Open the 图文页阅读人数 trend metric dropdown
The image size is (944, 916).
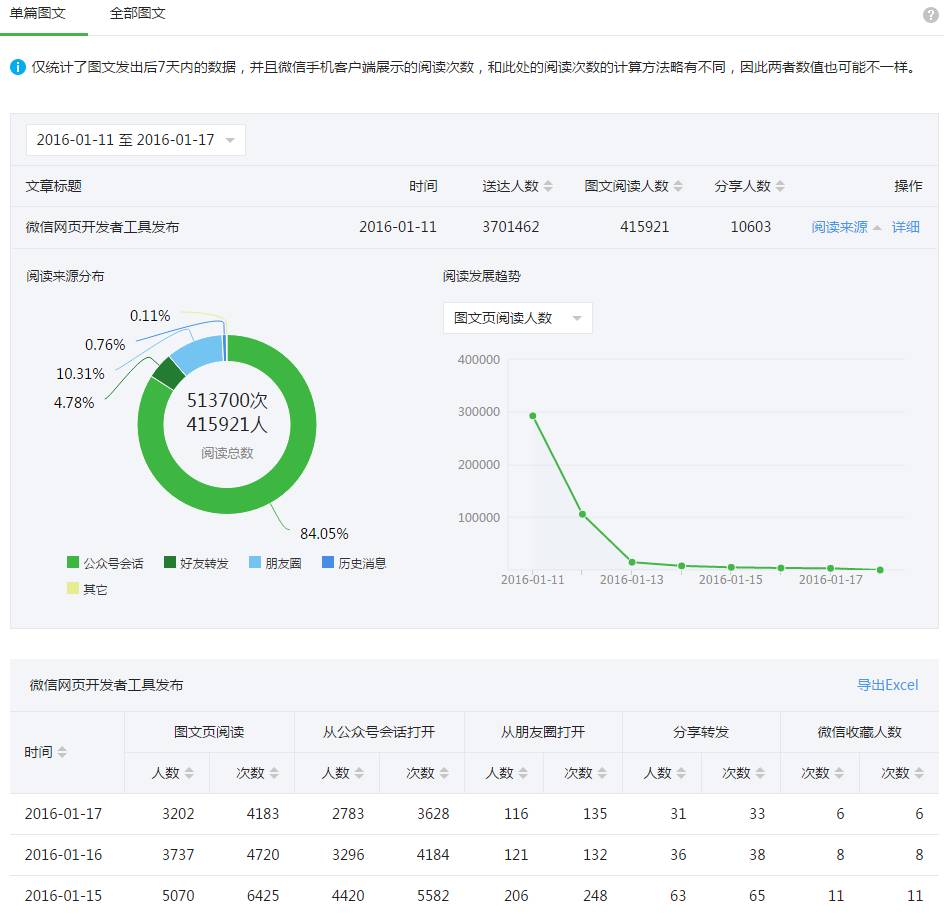click(x=518, y=318)
